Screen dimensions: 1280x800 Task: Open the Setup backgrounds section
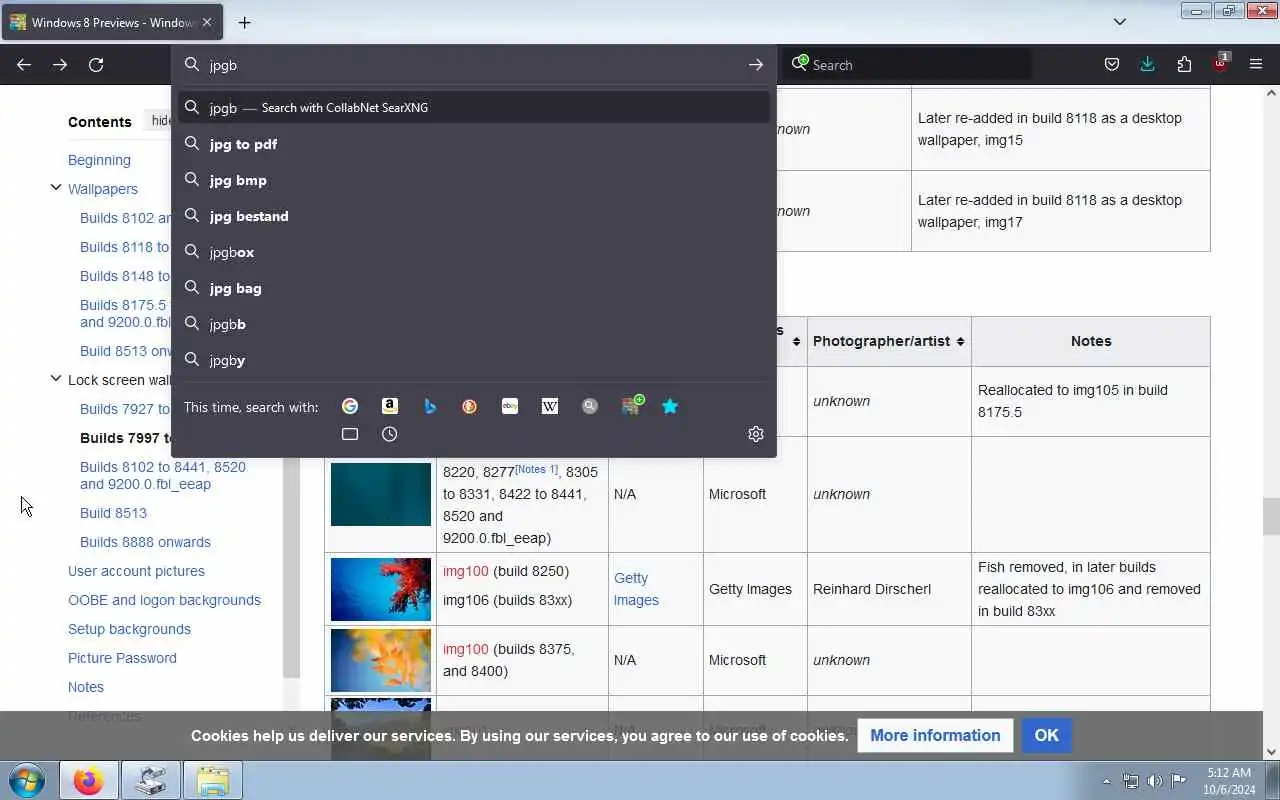click(x=129, y=629)
